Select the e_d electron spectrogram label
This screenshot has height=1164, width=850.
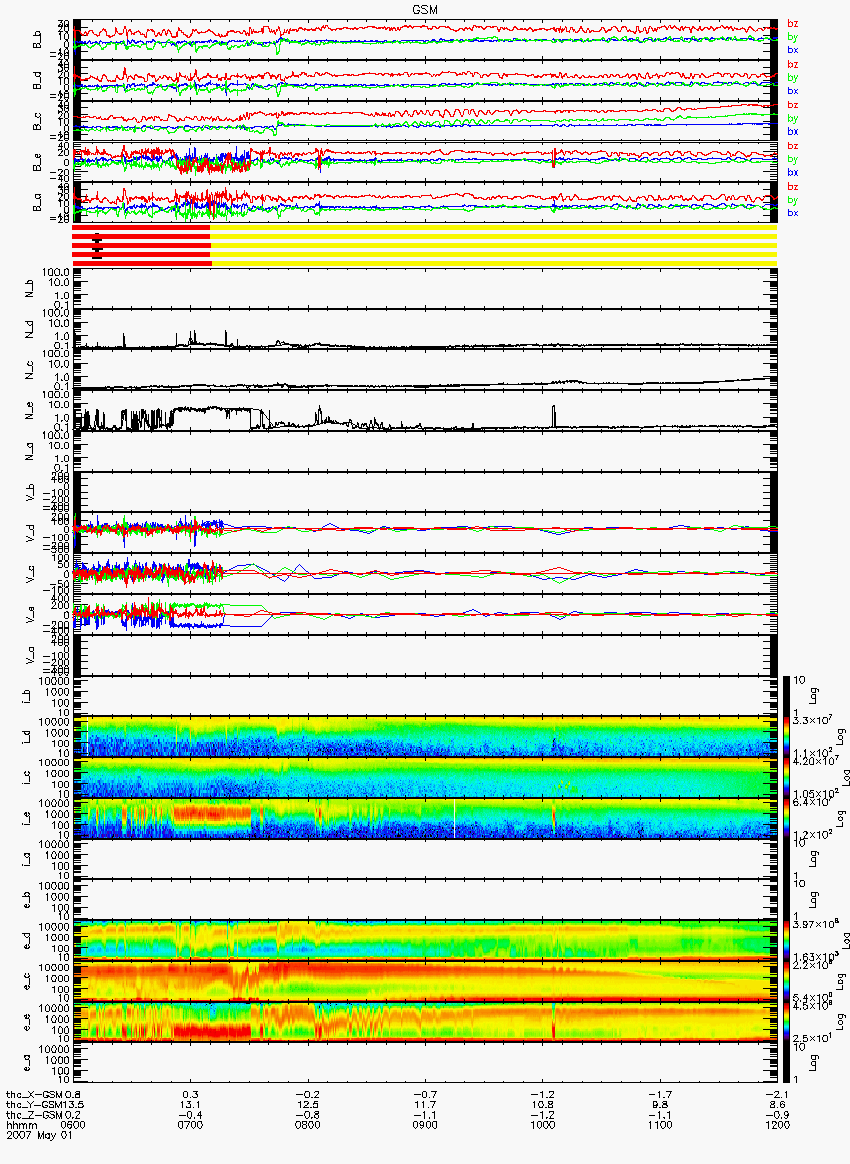coord(26,941)
